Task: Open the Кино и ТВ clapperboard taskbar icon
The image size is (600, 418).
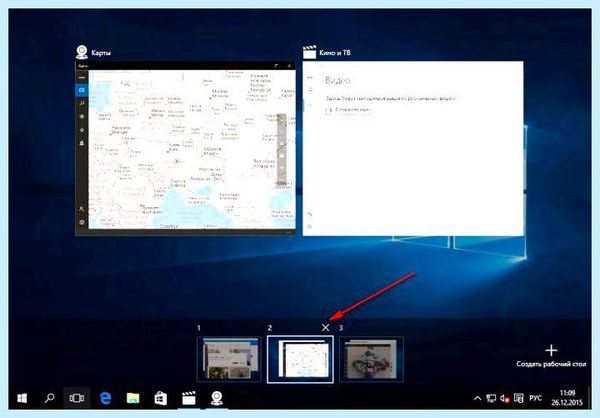Action: (189, 398)
